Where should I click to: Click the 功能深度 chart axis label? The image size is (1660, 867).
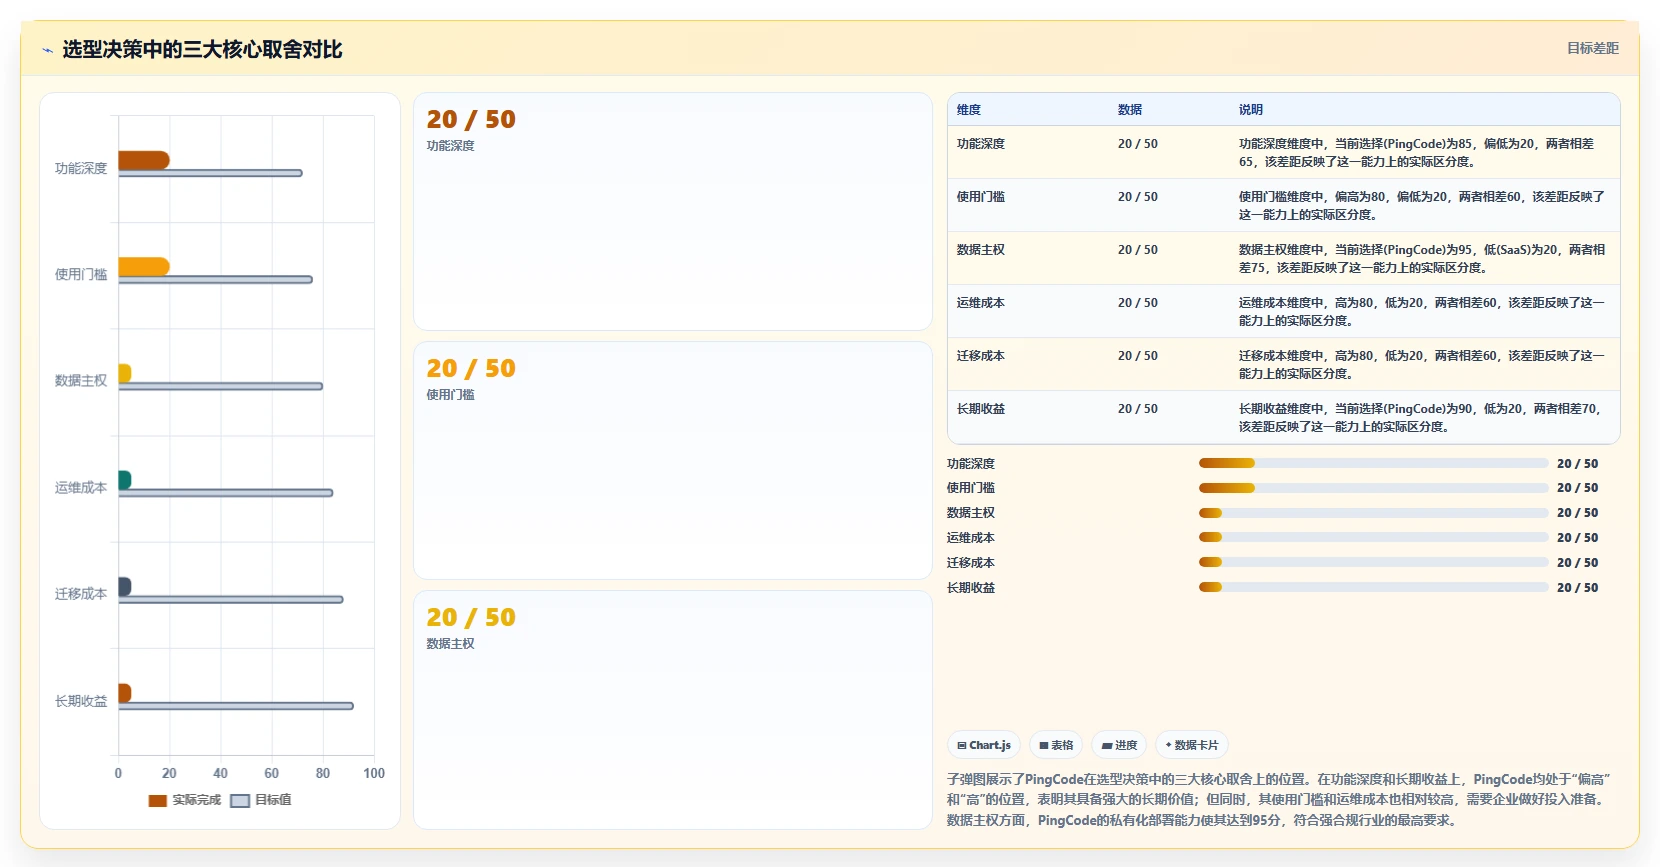click(81, 168)
